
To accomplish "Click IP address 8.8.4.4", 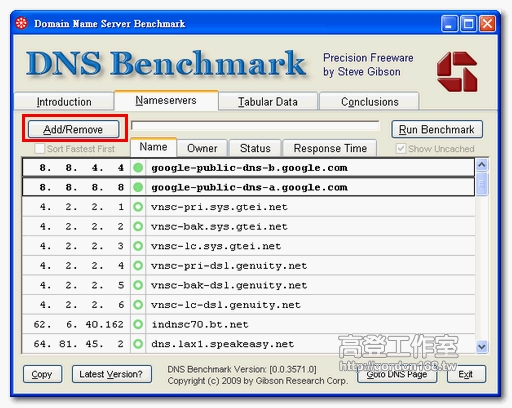I will coord(82,167).
